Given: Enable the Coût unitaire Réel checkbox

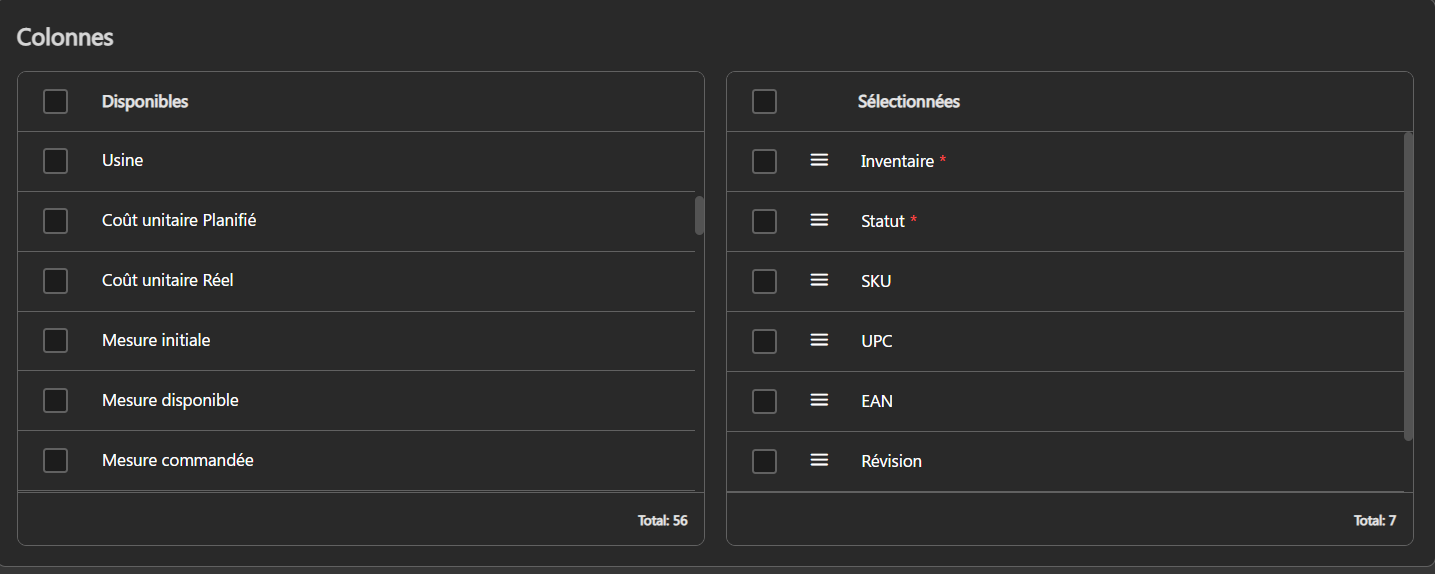Looking at the screenshot, I should 55,280.
